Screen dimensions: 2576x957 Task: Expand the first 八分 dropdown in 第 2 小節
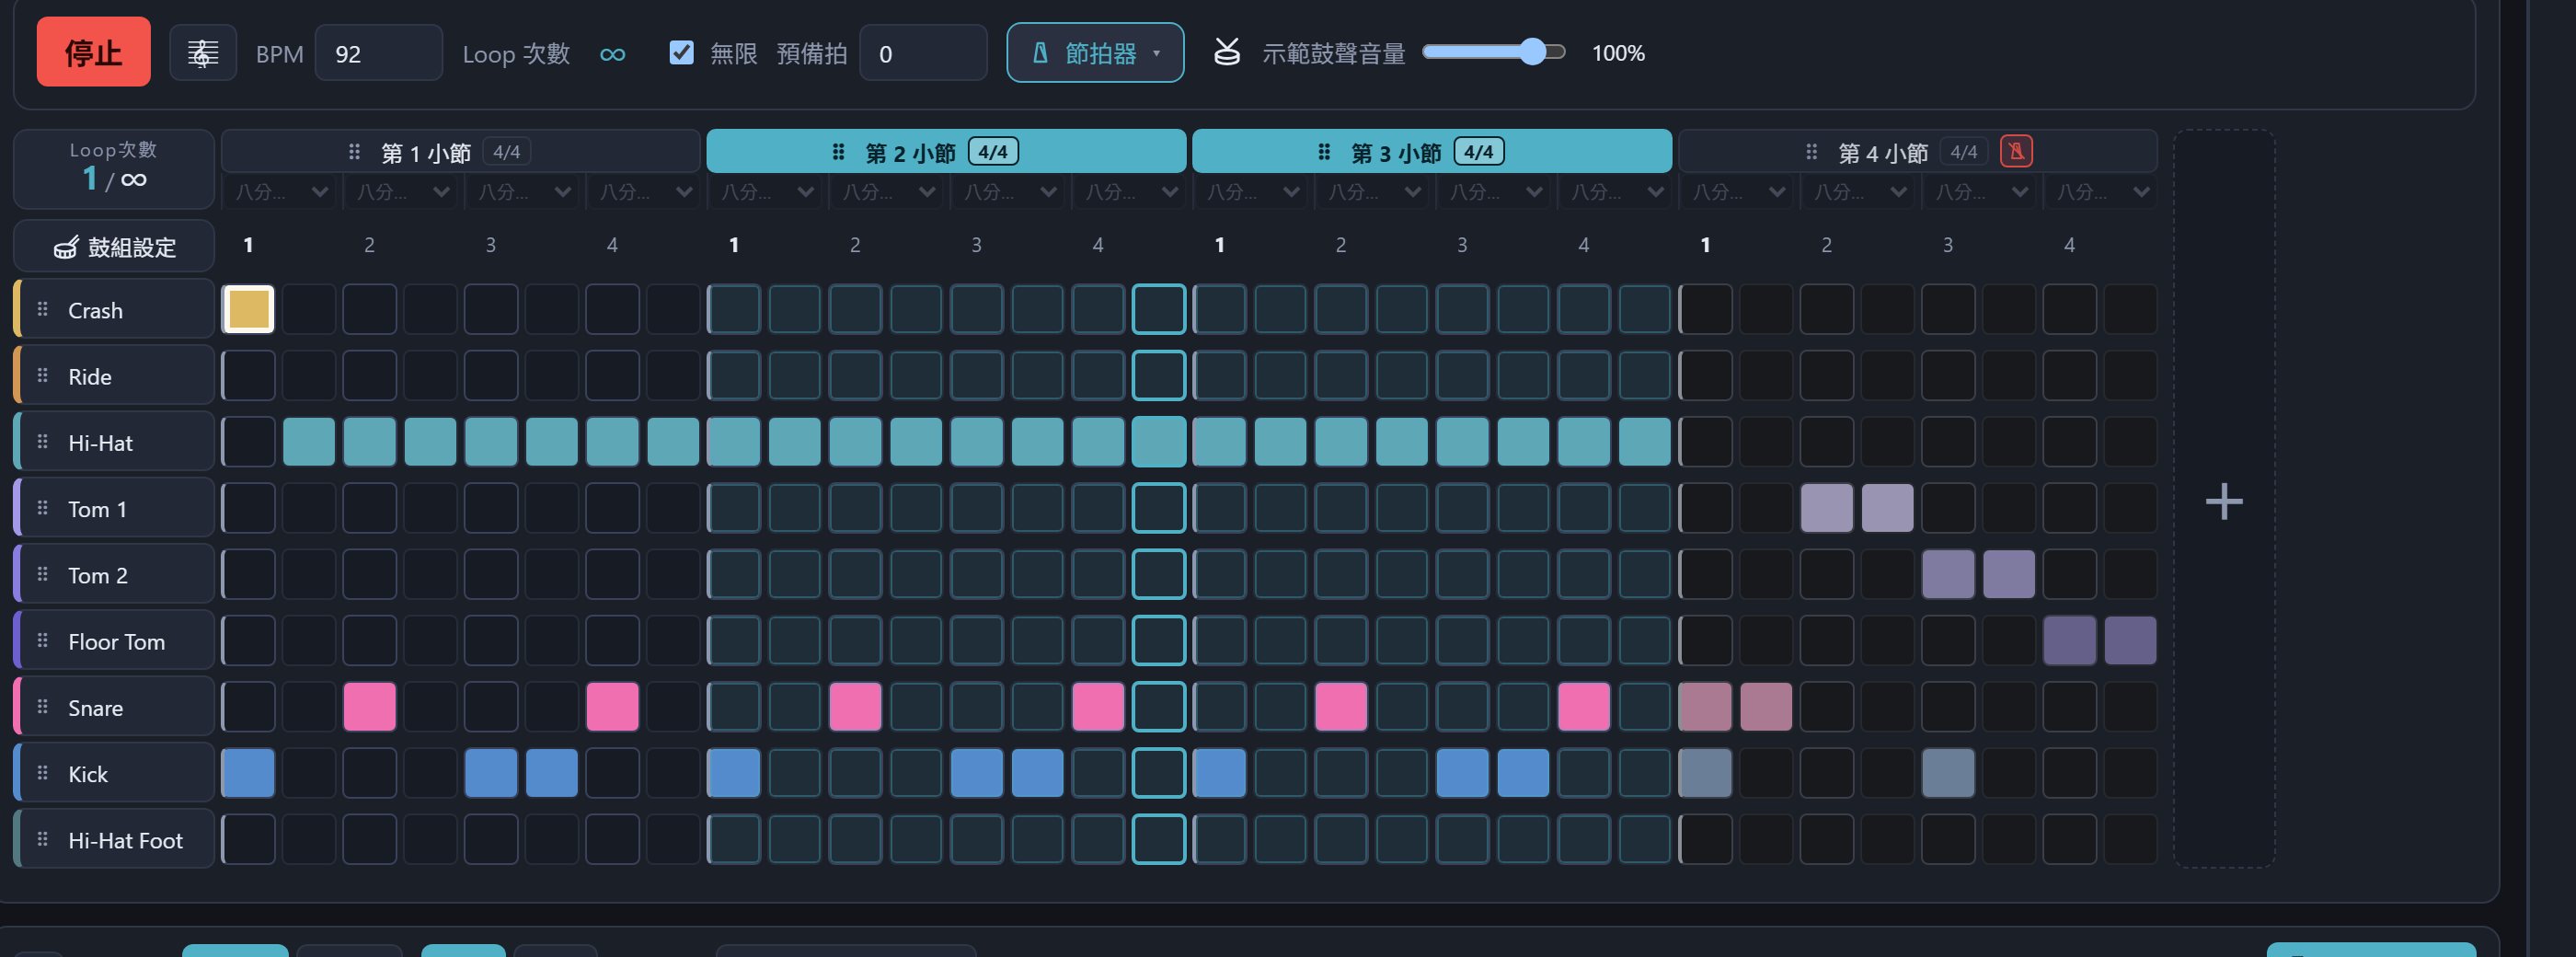(767, 192)
